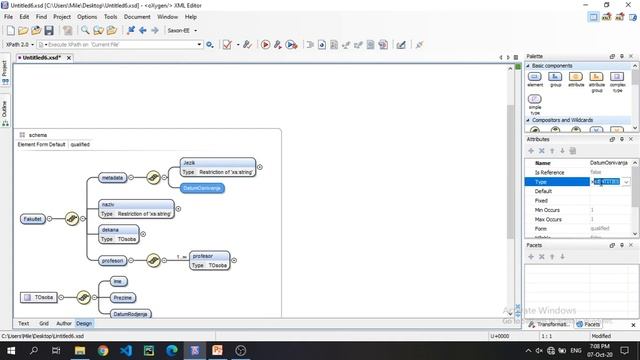Run transformation with red play icon
The width and height of the screenshot is (640, 360).
coord(265,44)
